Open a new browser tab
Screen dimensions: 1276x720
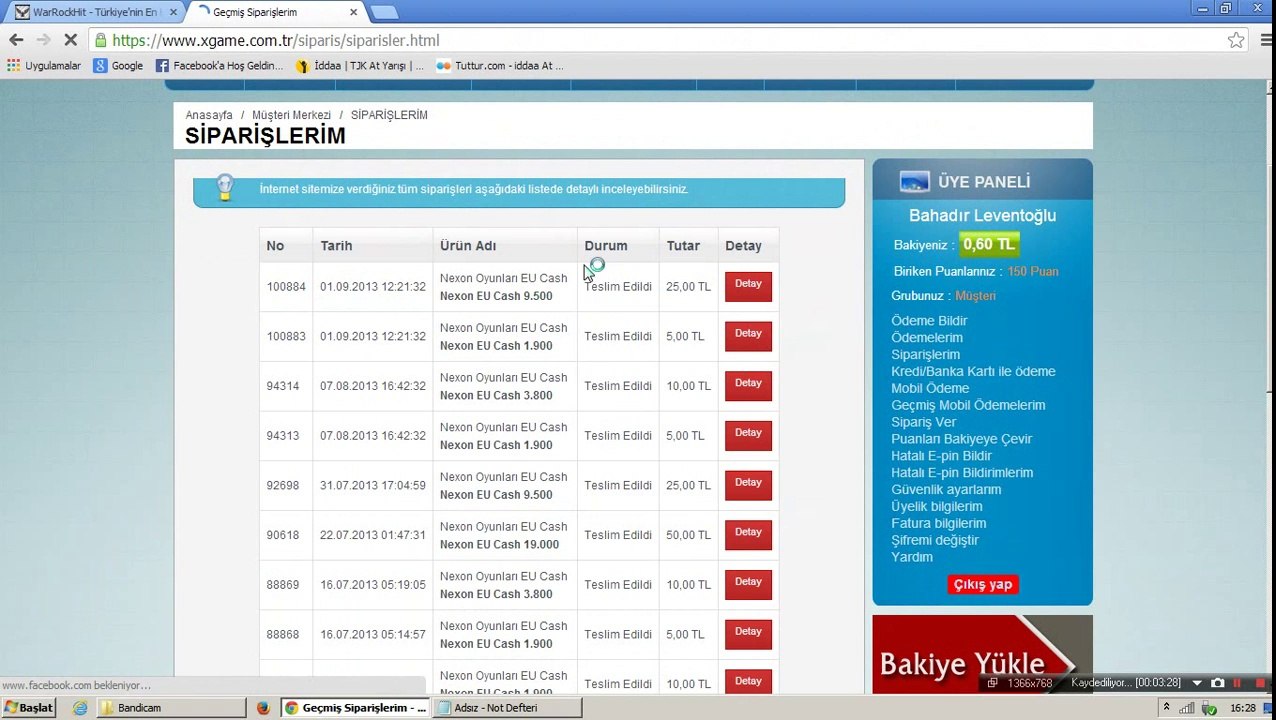coord(384,12)
